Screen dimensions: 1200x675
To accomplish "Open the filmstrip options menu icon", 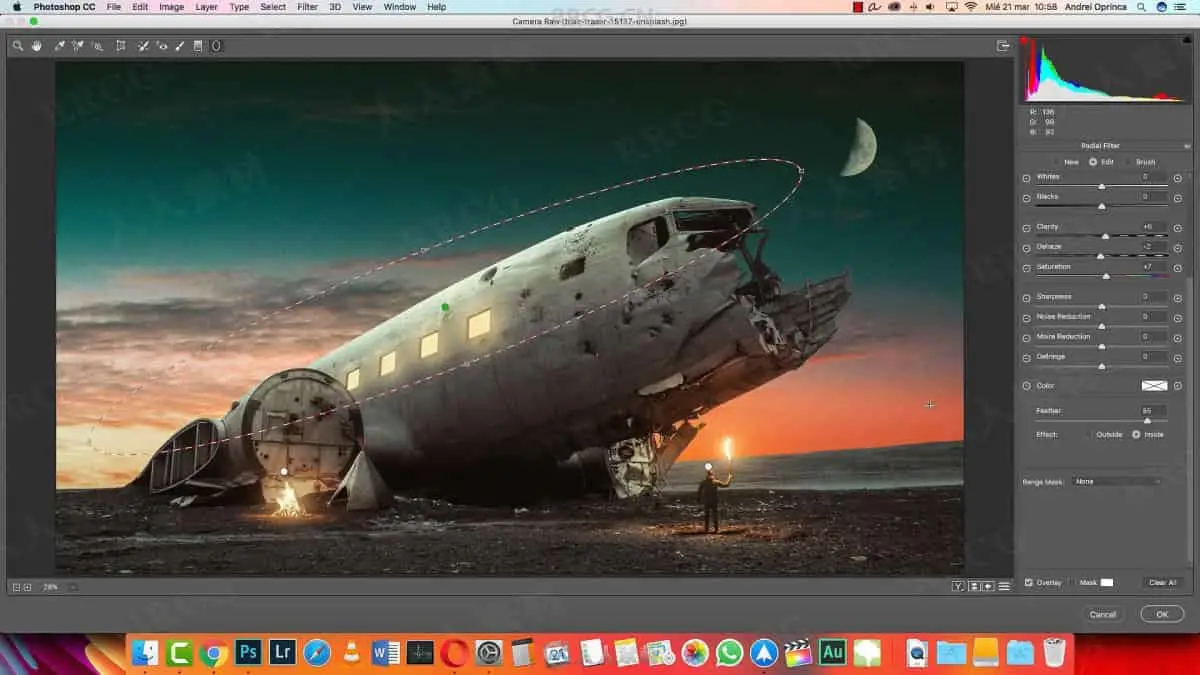I will [1004, 586].
